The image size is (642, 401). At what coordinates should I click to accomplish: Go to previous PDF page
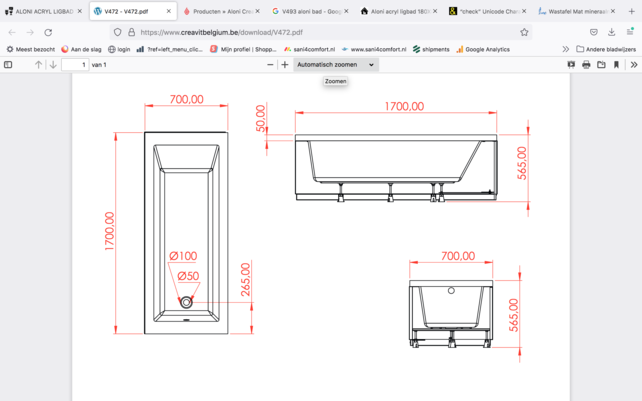pyautogui.click(x=39, y=65)
